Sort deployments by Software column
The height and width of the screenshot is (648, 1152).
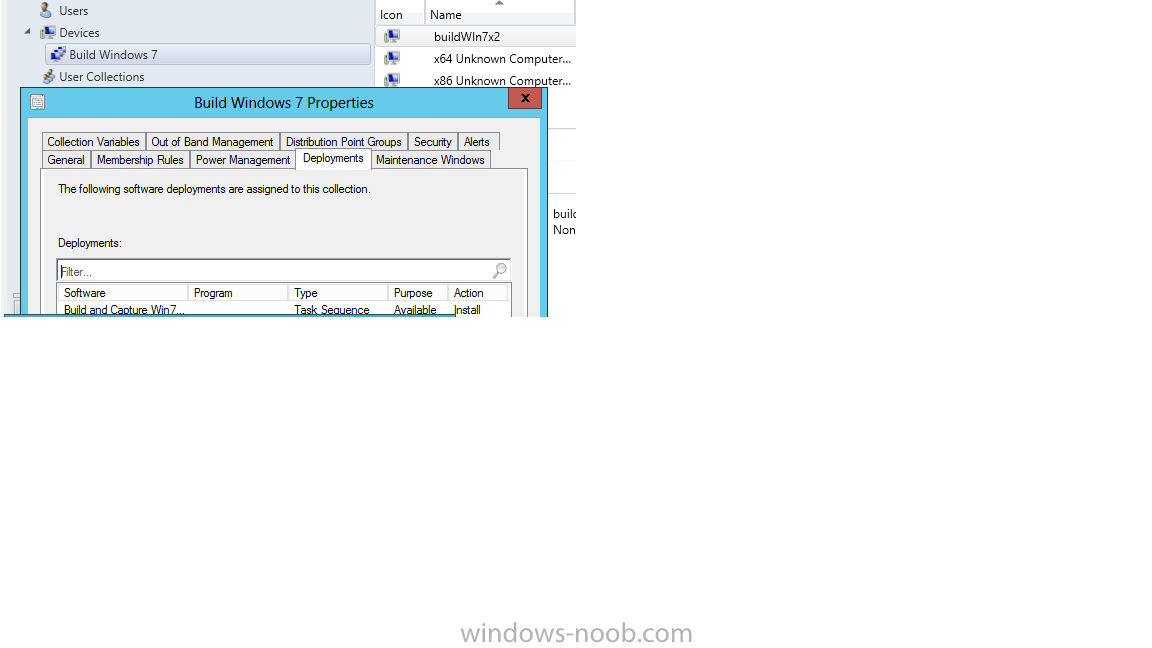[x=123, y=293]
